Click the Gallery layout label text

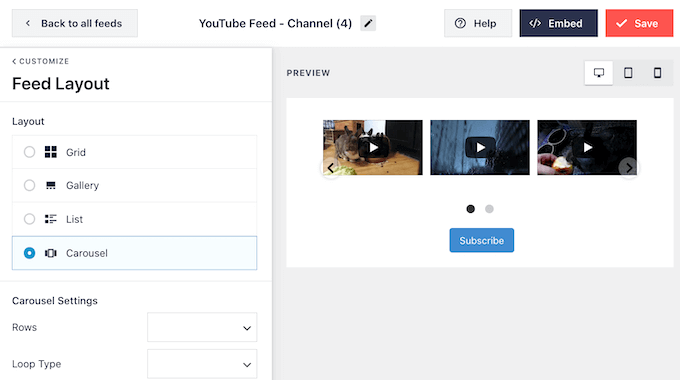(82, 186)
